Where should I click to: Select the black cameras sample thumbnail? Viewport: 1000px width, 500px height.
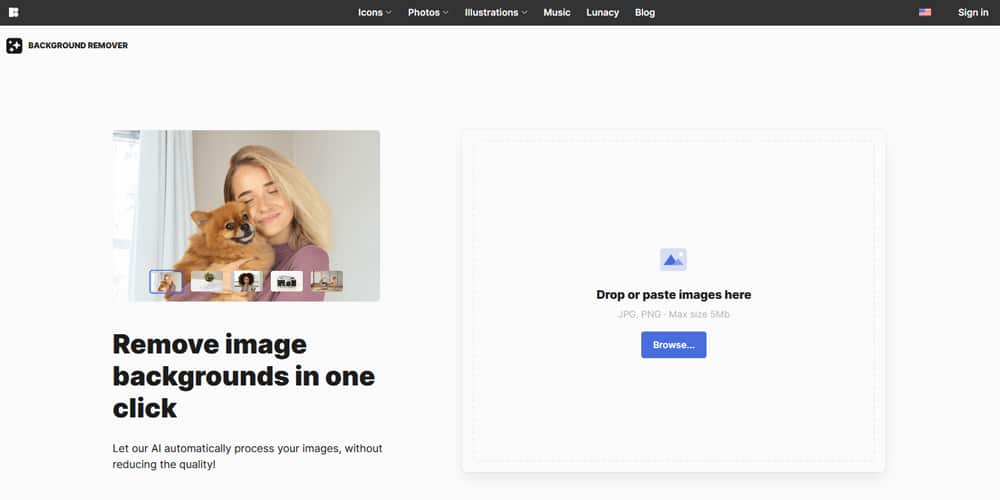coord(286,281)
